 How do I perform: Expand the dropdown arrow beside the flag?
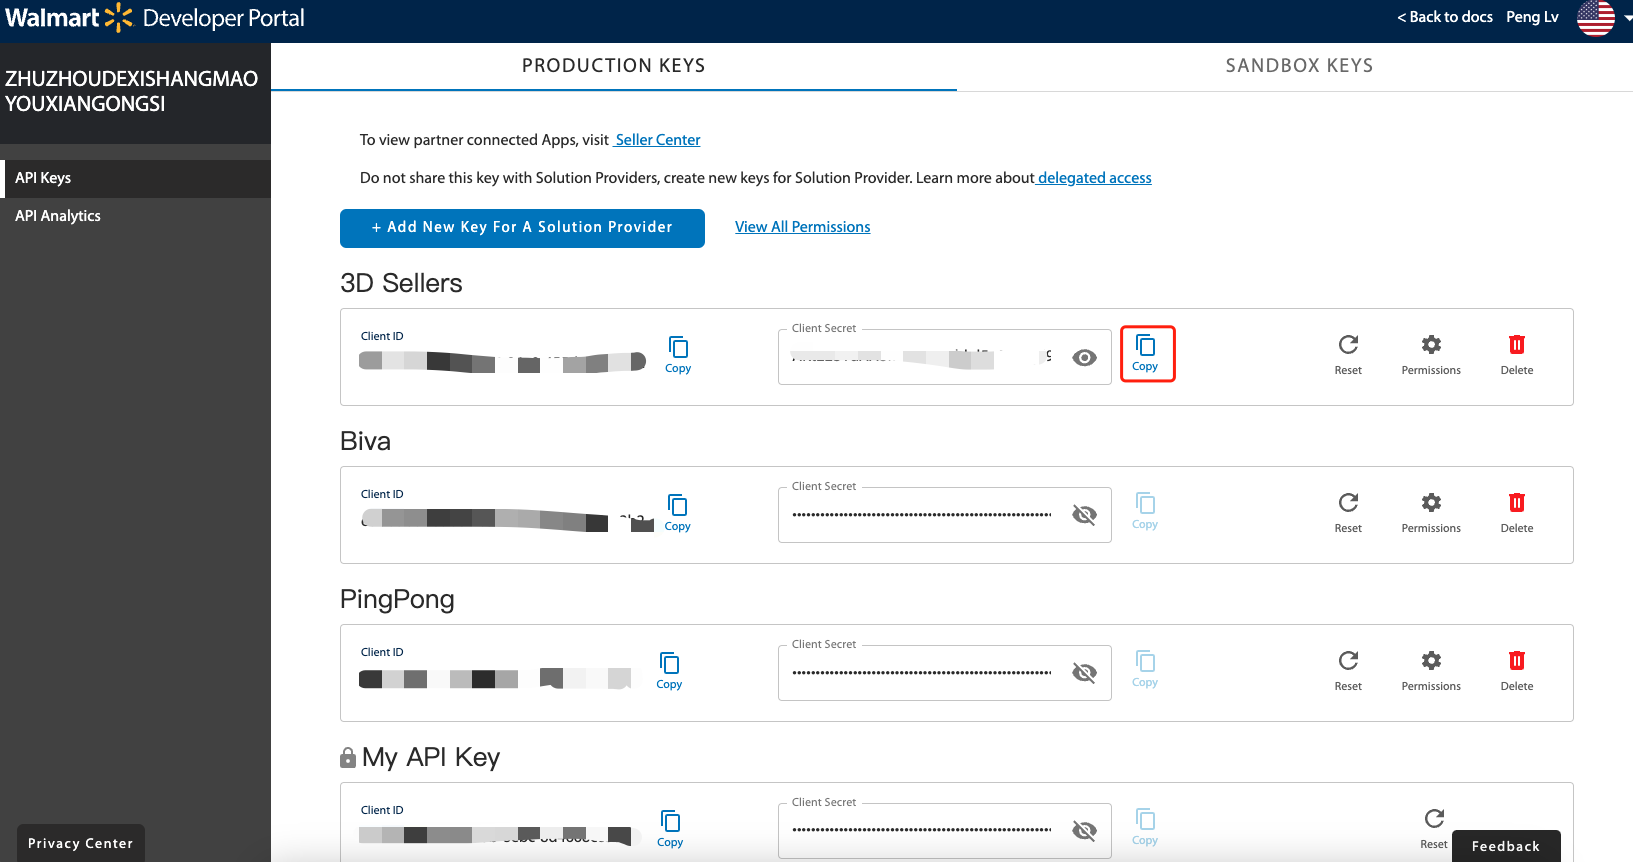point(1627,18)
